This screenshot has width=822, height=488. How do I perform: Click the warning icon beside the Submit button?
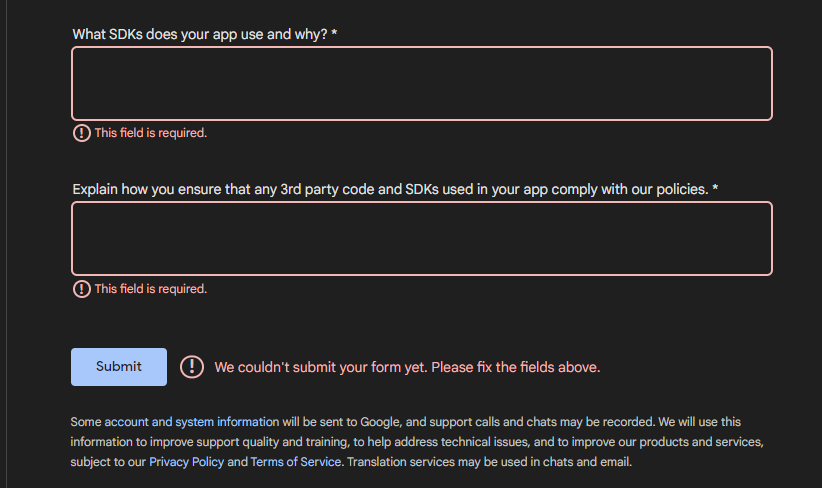(191, 367)
